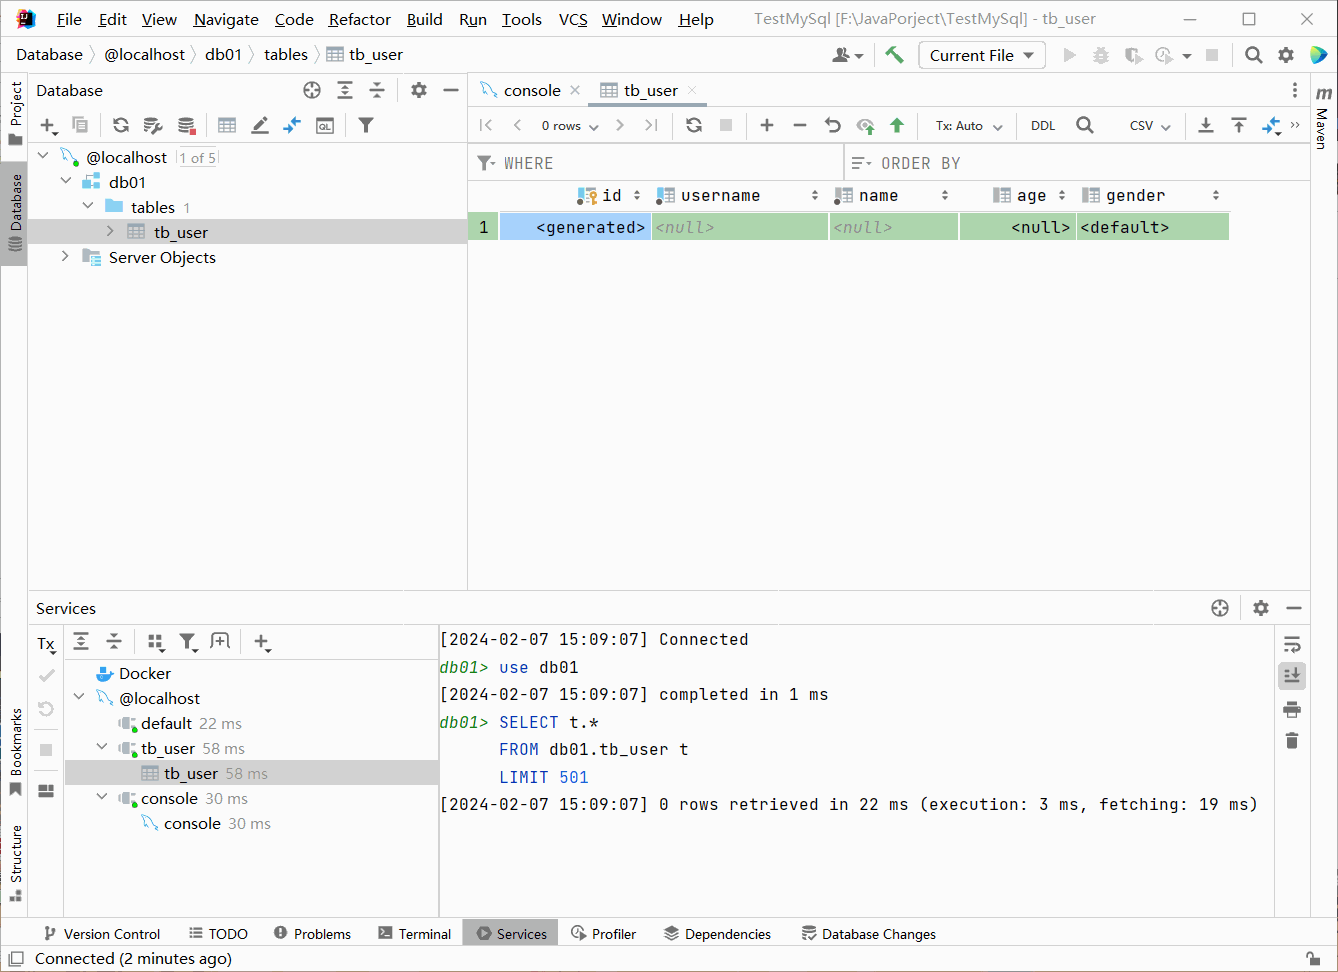Open the Terminal tool window tab
1338x972 pixels.
[414, 933]
